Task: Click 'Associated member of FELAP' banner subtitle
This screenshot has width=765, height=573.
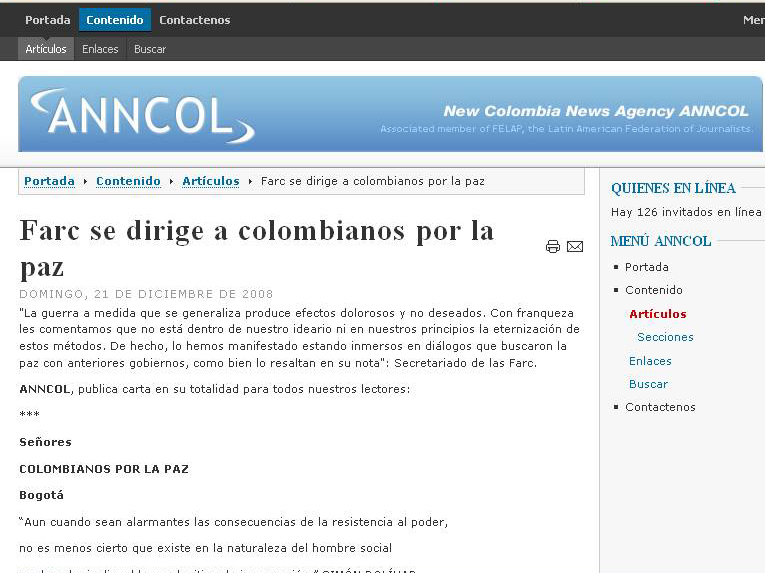Action: pyautogui.click(x=566, y=129)
